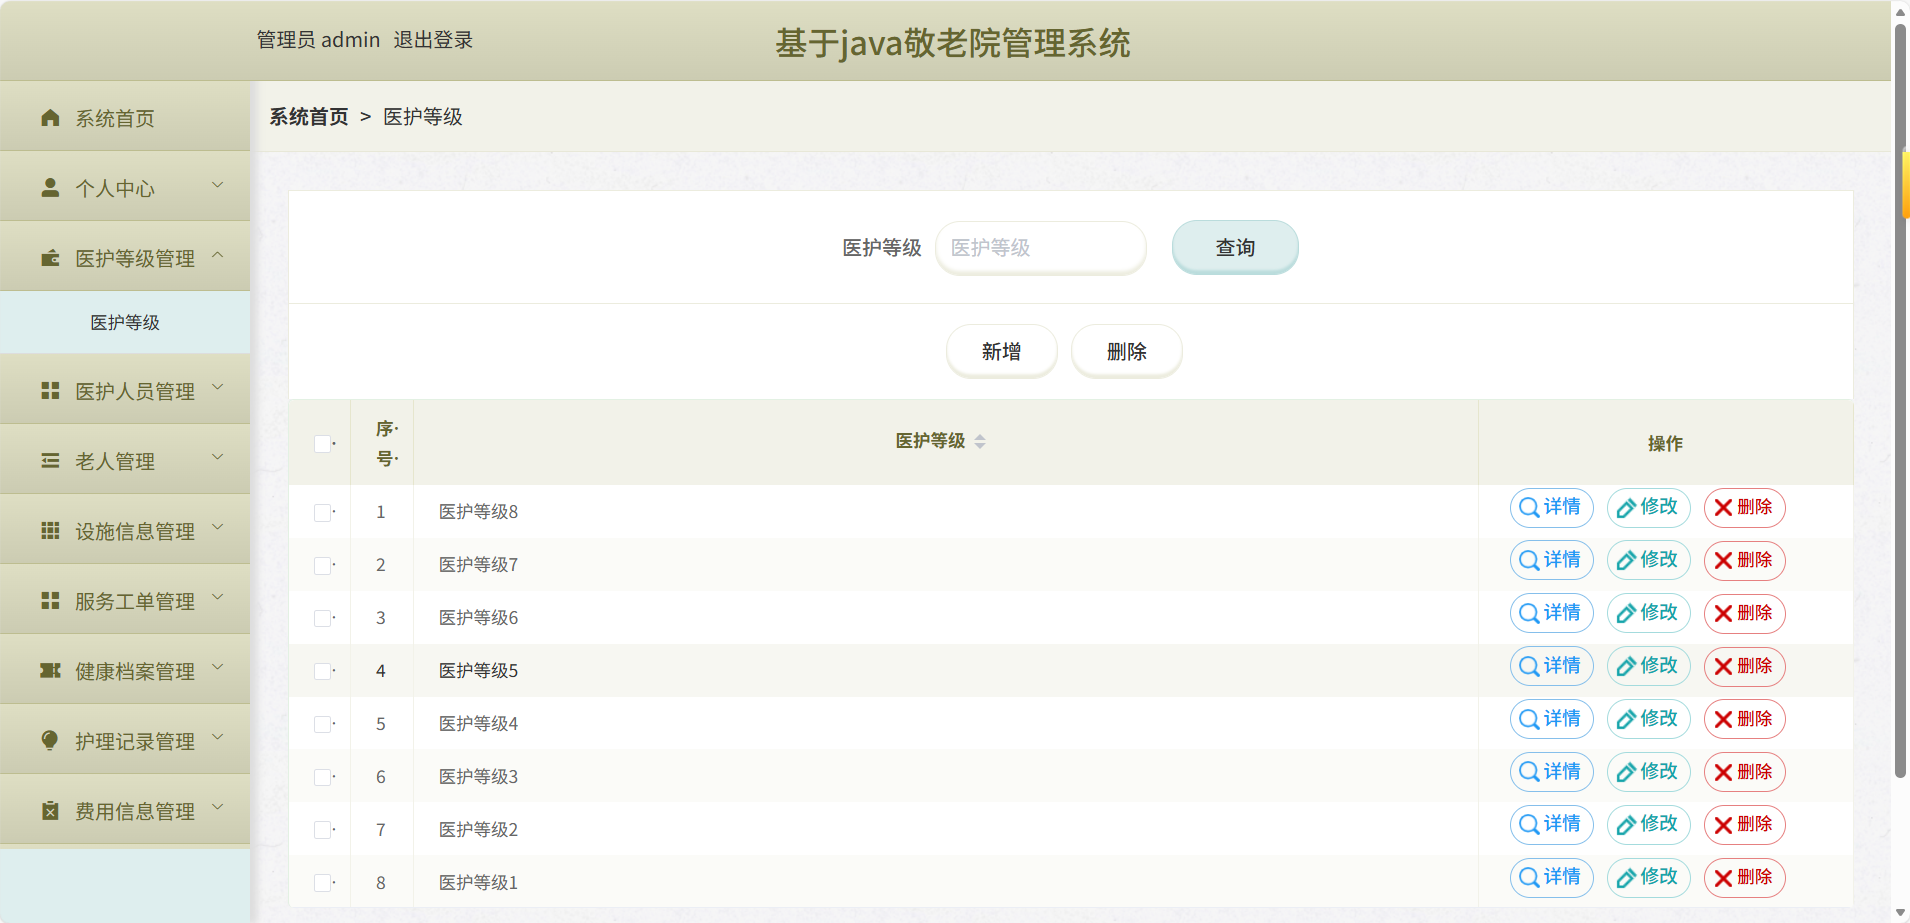
Task: Click the sort arrows on 医护等级 column header
Action: pyautogui.click(x=980, y=441)
